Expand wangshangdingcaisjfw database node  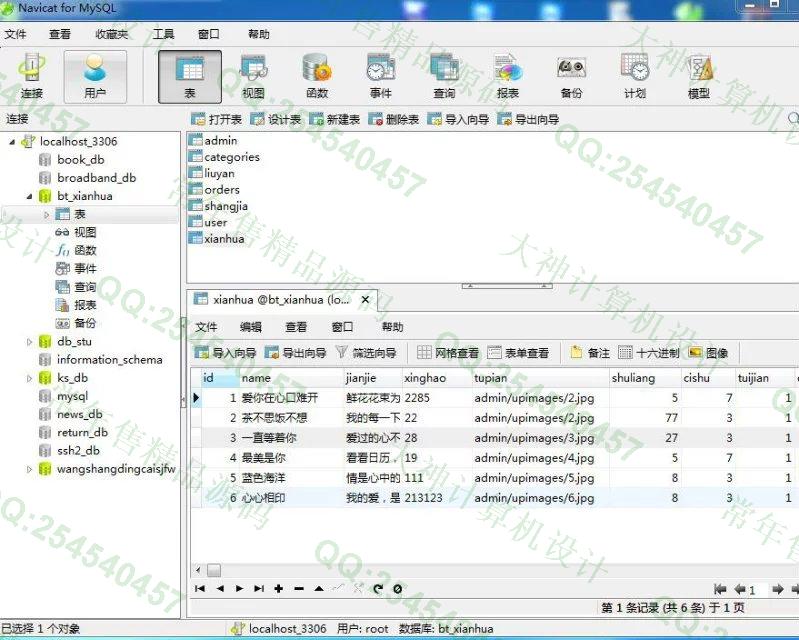tap(29, 469)
